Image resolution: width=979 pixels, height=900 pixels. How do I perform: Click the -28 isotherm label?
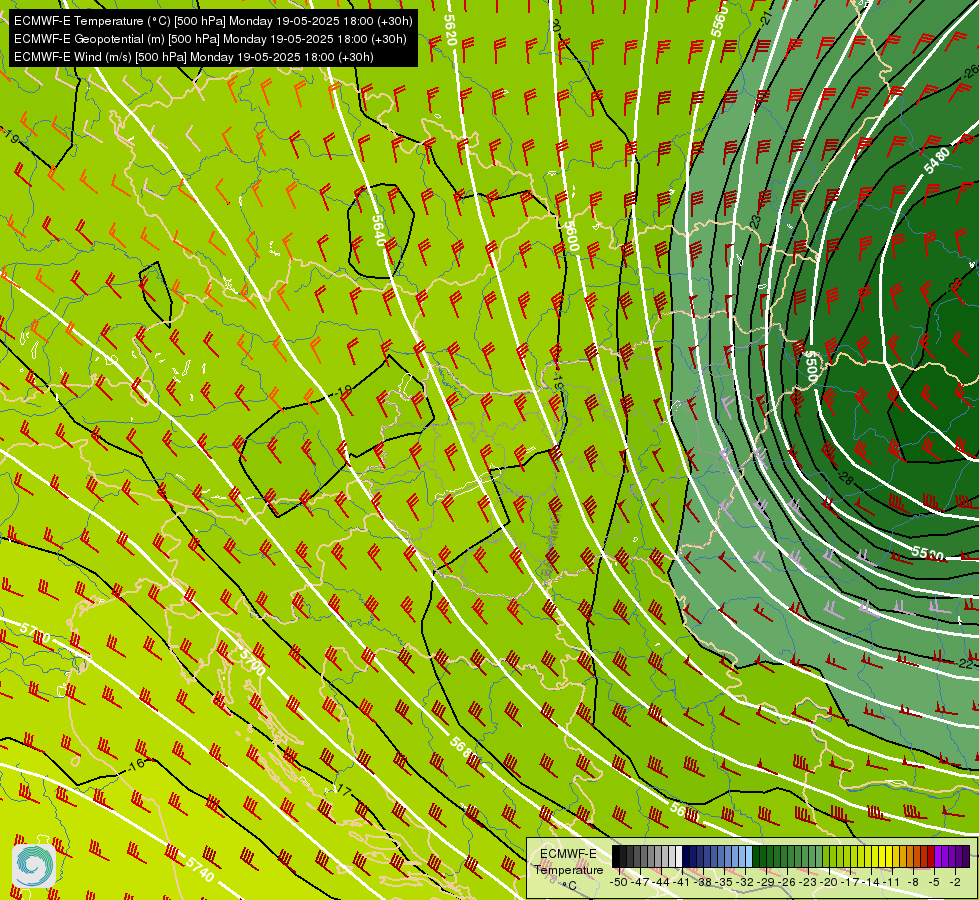pos(844,478)
